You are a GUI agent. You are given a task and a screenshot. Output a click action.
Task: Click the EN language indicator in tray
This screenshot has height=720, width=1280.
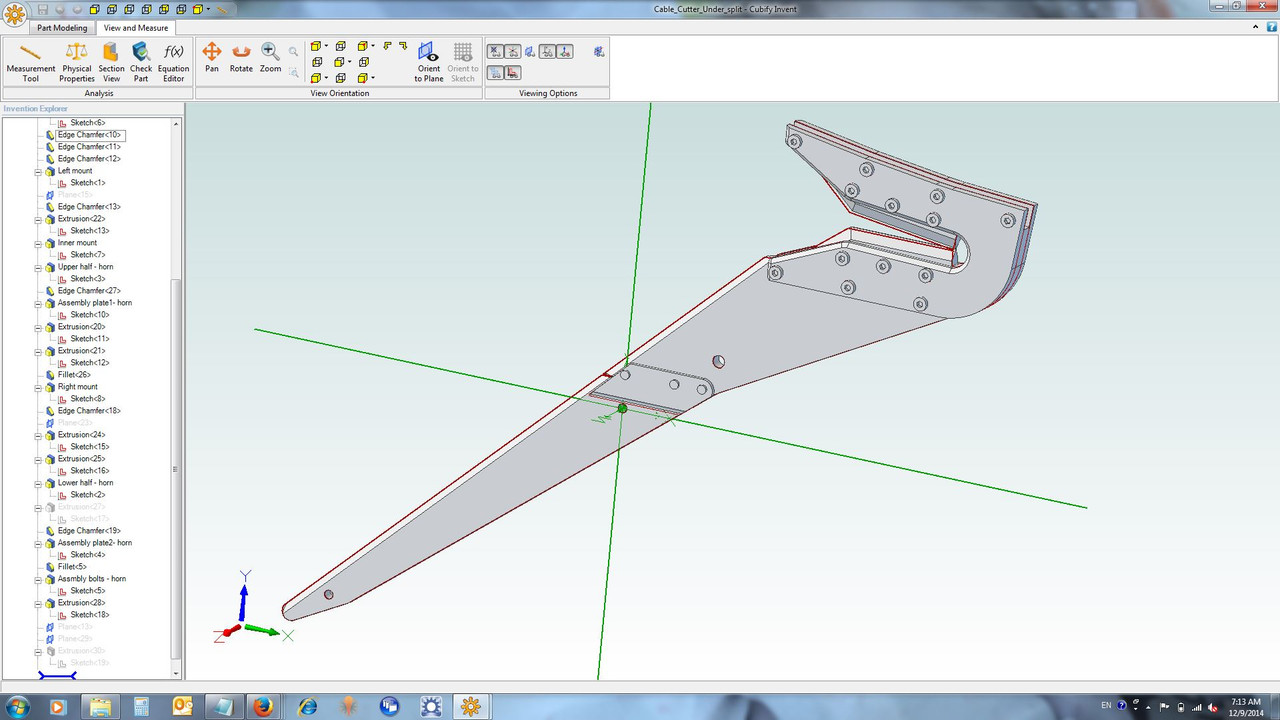point(1106,706)
